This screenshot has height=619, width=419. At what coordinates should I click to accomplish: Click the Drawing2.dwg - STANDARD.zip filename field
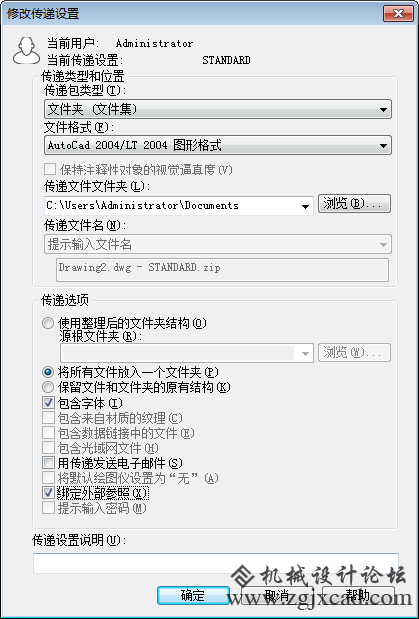(x=222, y=270)
